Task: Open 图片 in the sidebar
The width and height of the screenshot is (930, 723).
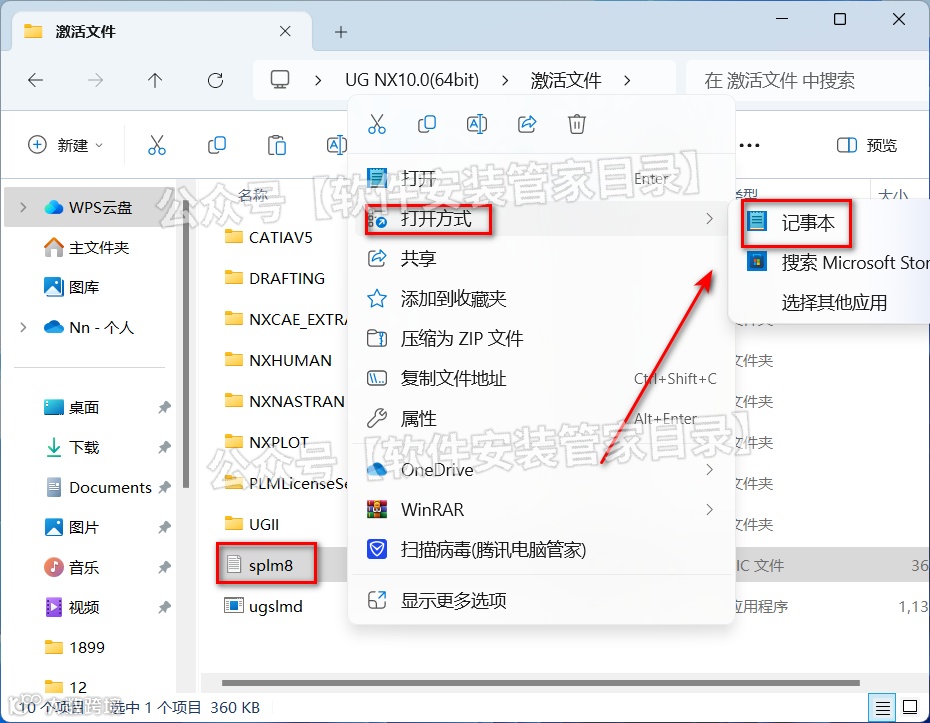Action: (x=72, y=527)
